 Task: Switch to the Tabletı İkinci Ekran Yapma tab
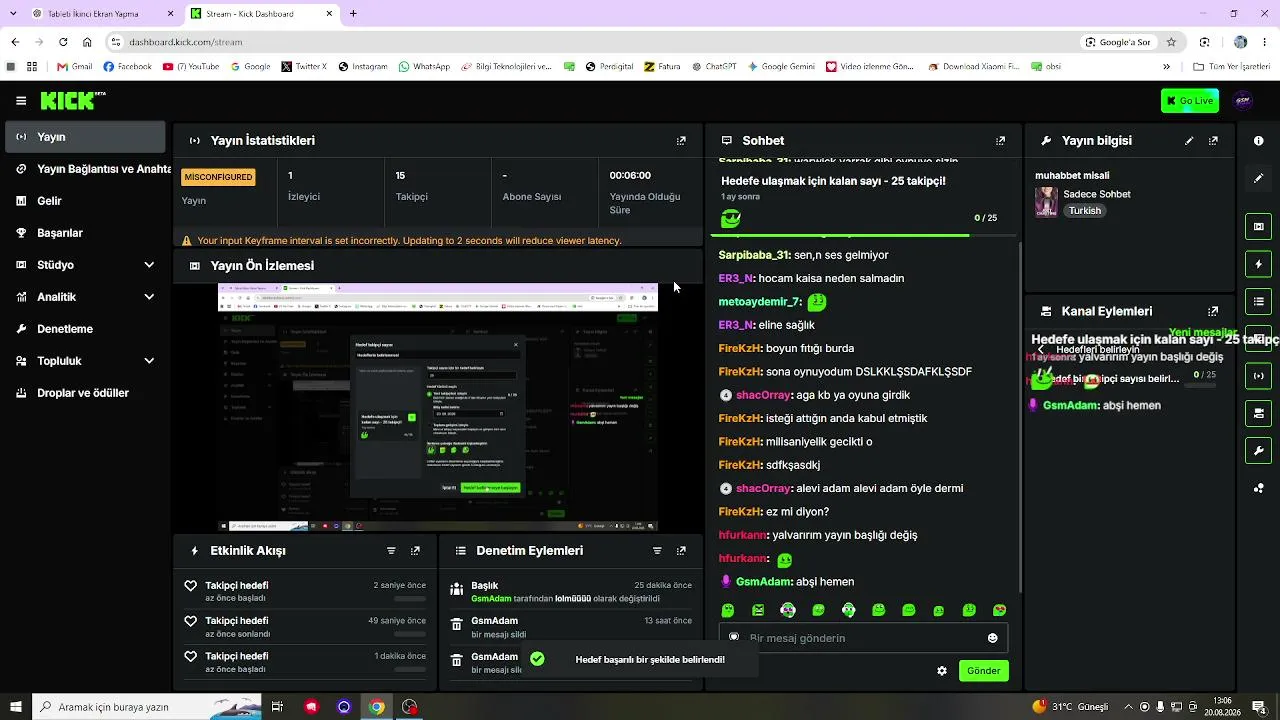[x=104, y=14]
